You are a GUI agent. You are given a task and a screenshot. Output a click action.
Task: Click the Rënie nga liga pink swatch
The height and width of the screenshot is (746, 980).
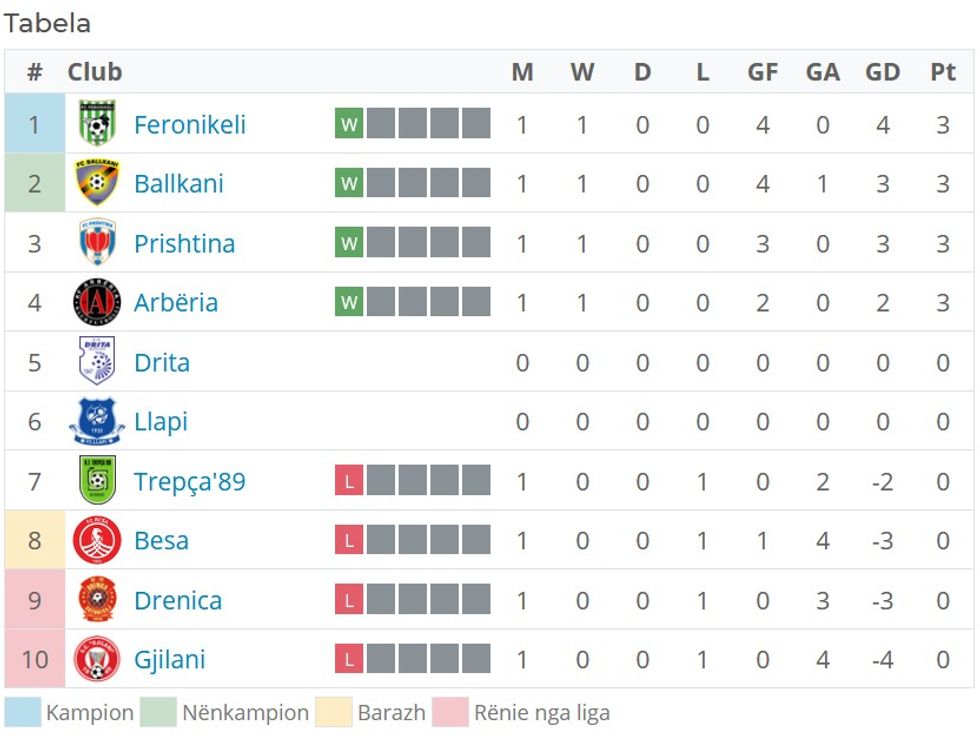[x=450, y=713]
